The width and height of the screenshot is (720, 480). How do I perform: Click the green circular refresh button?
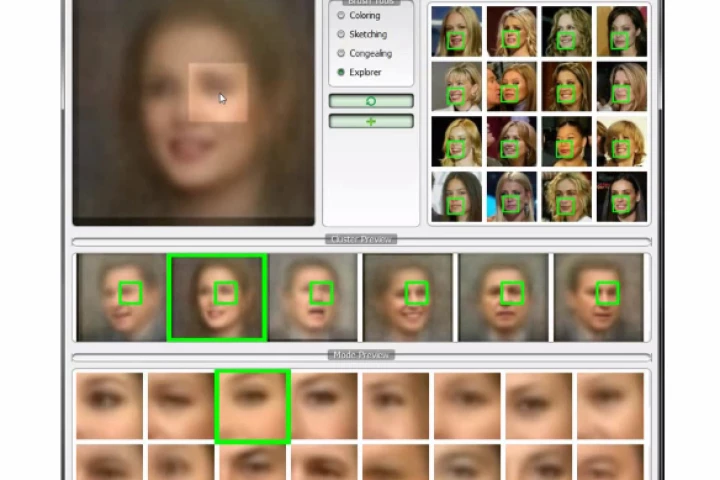coord(371,101)
